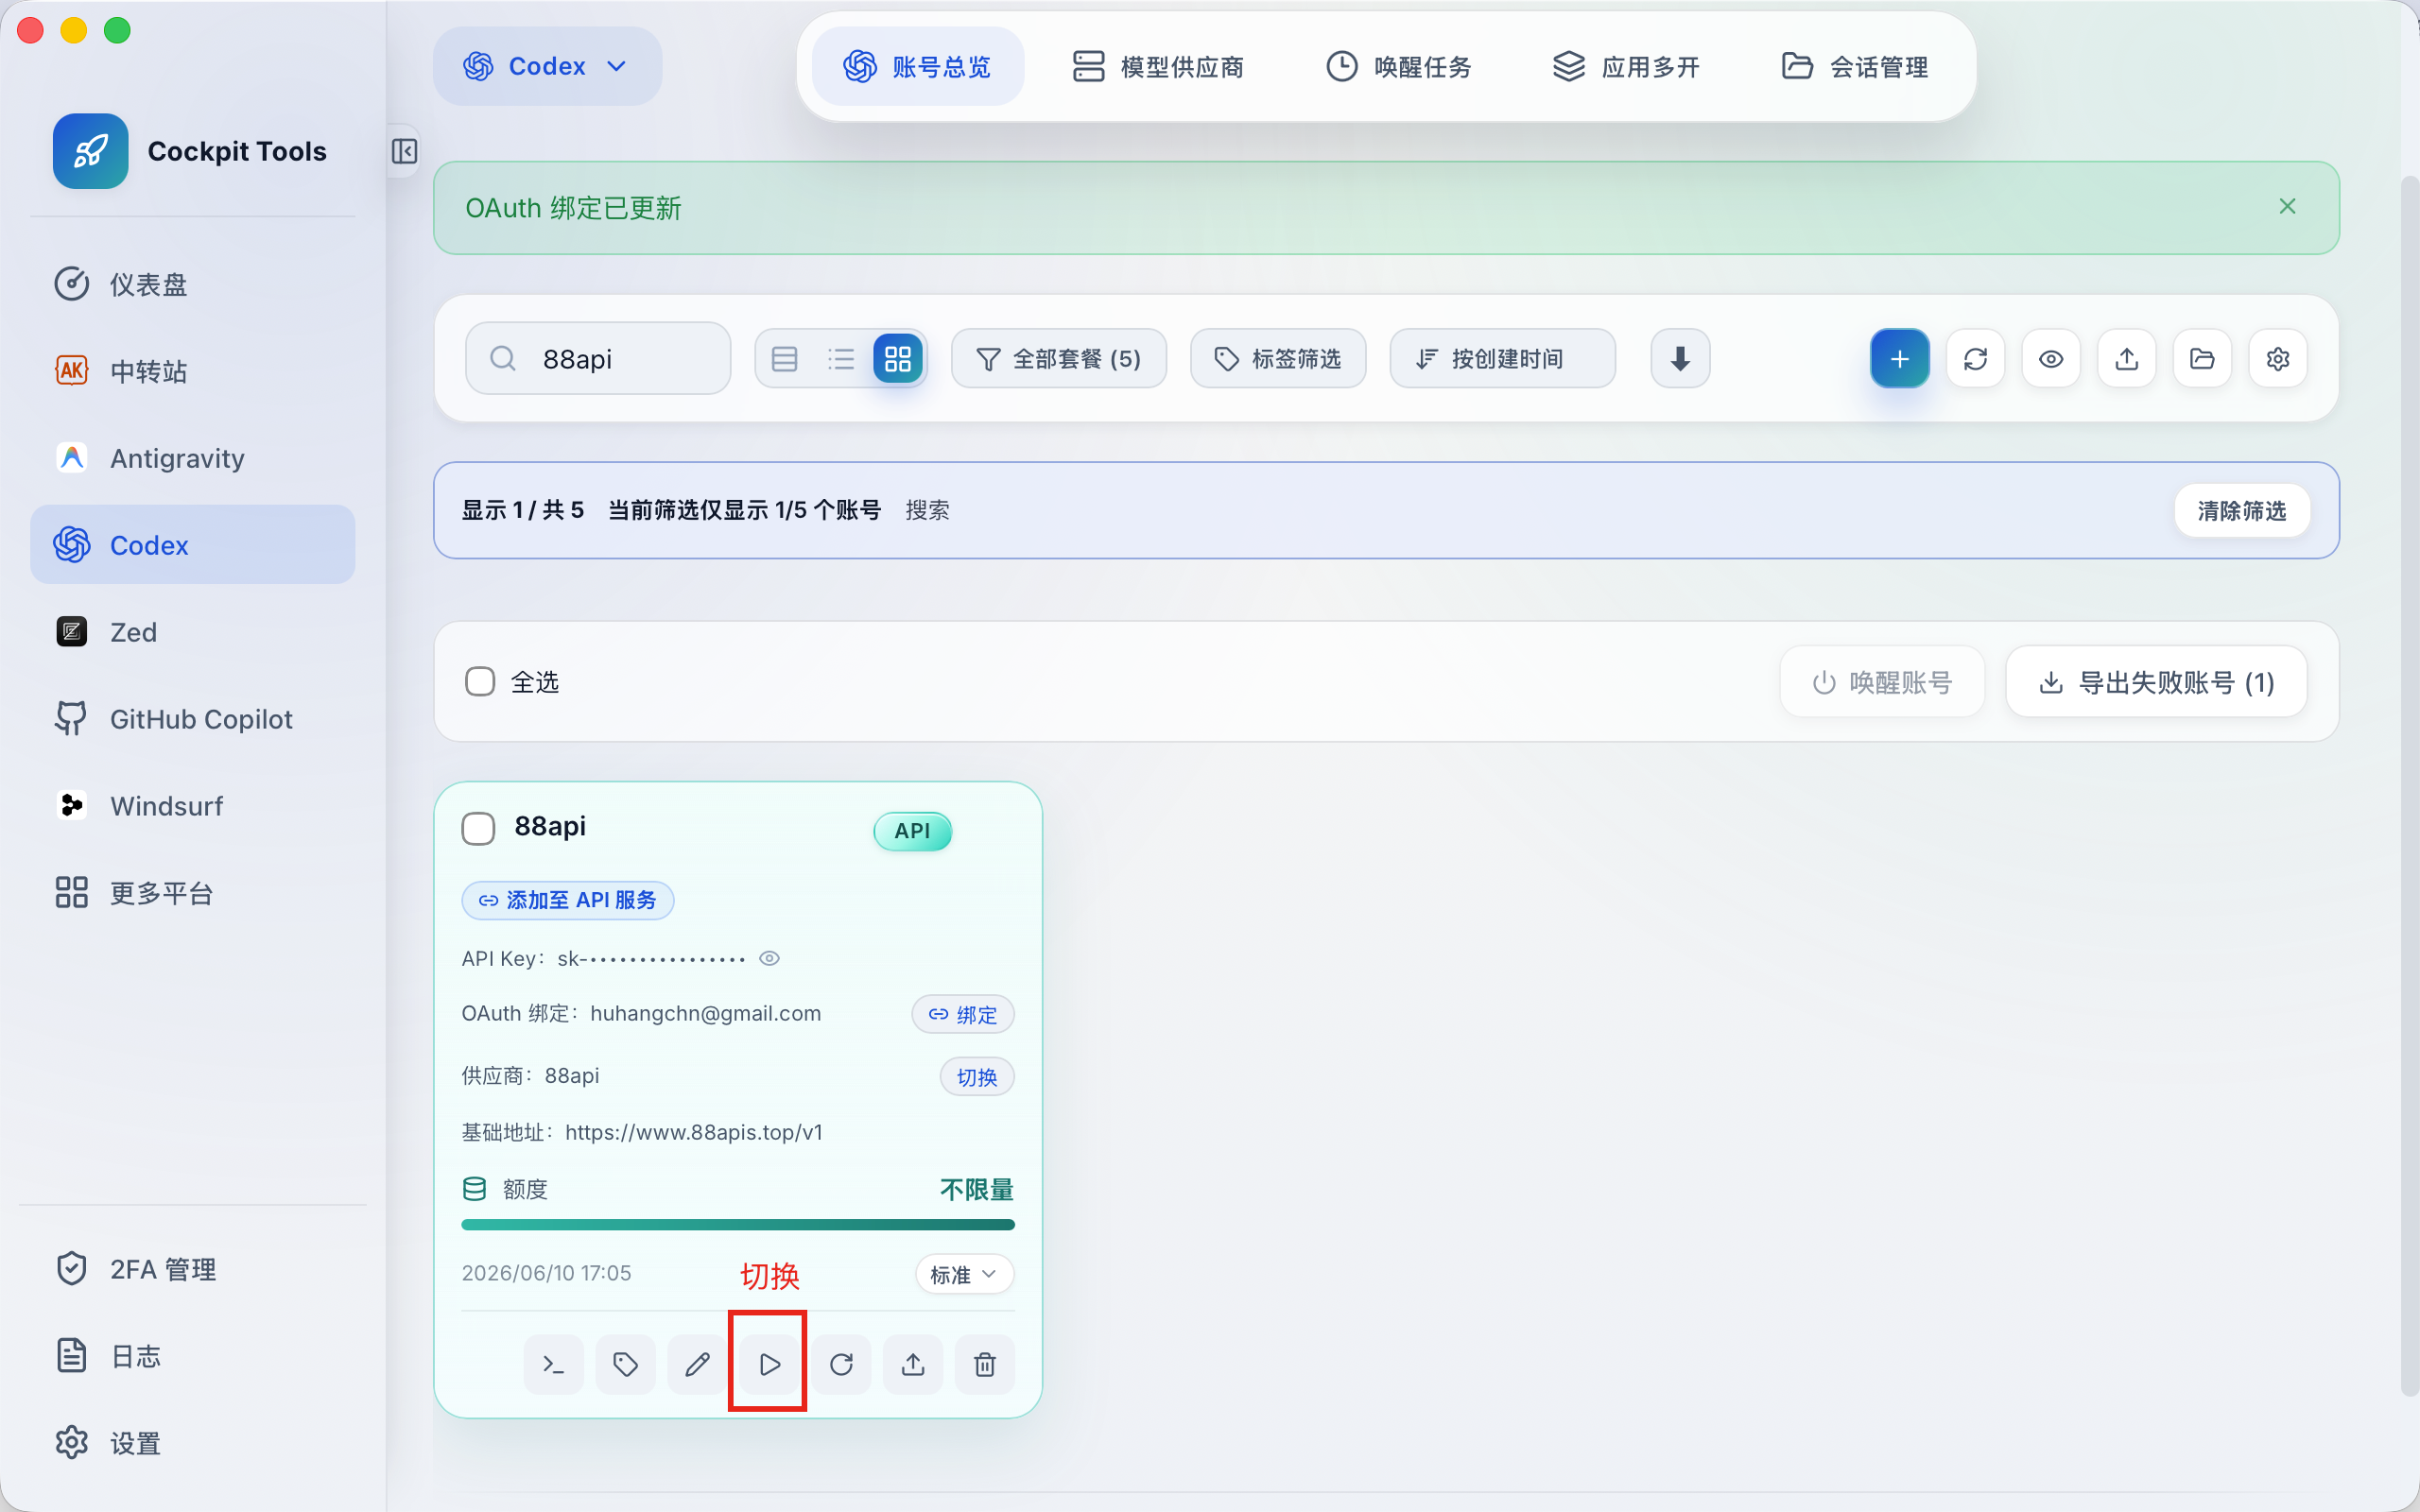Select Codex in sidebar

tap(193, 545)
